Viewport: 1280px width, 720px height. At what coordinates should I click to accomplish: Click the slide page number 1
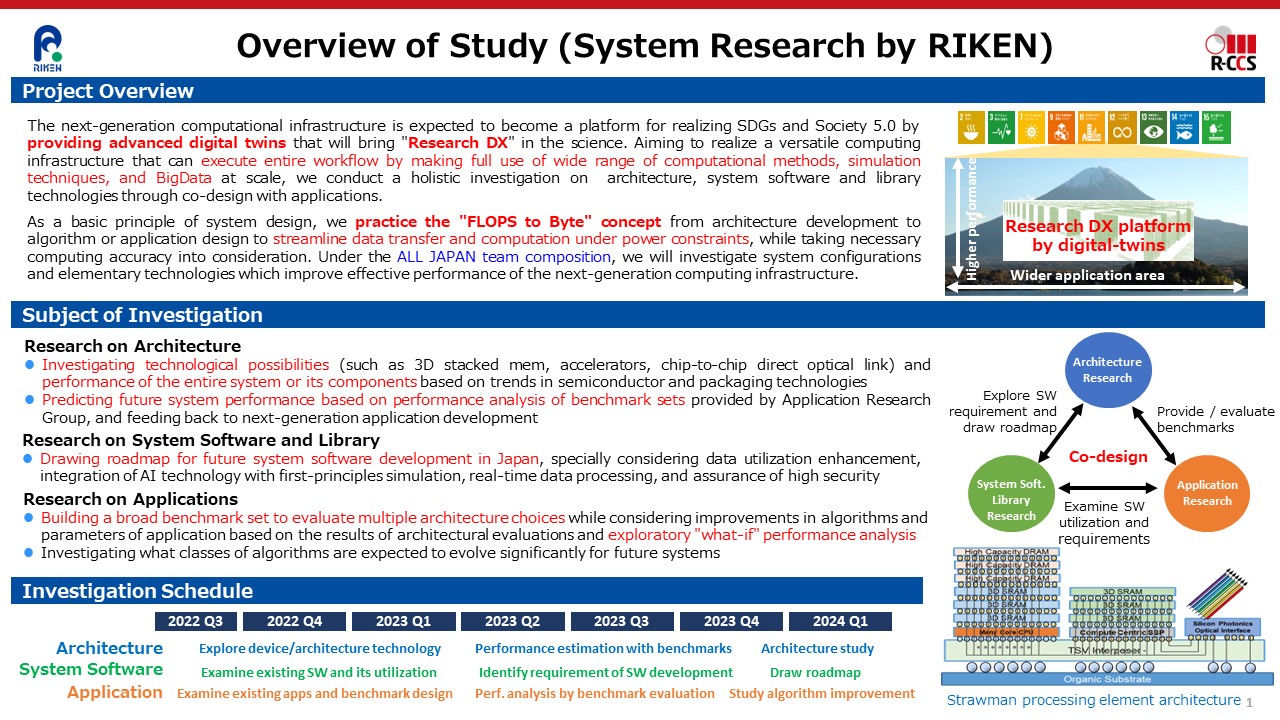[1249, 704]
